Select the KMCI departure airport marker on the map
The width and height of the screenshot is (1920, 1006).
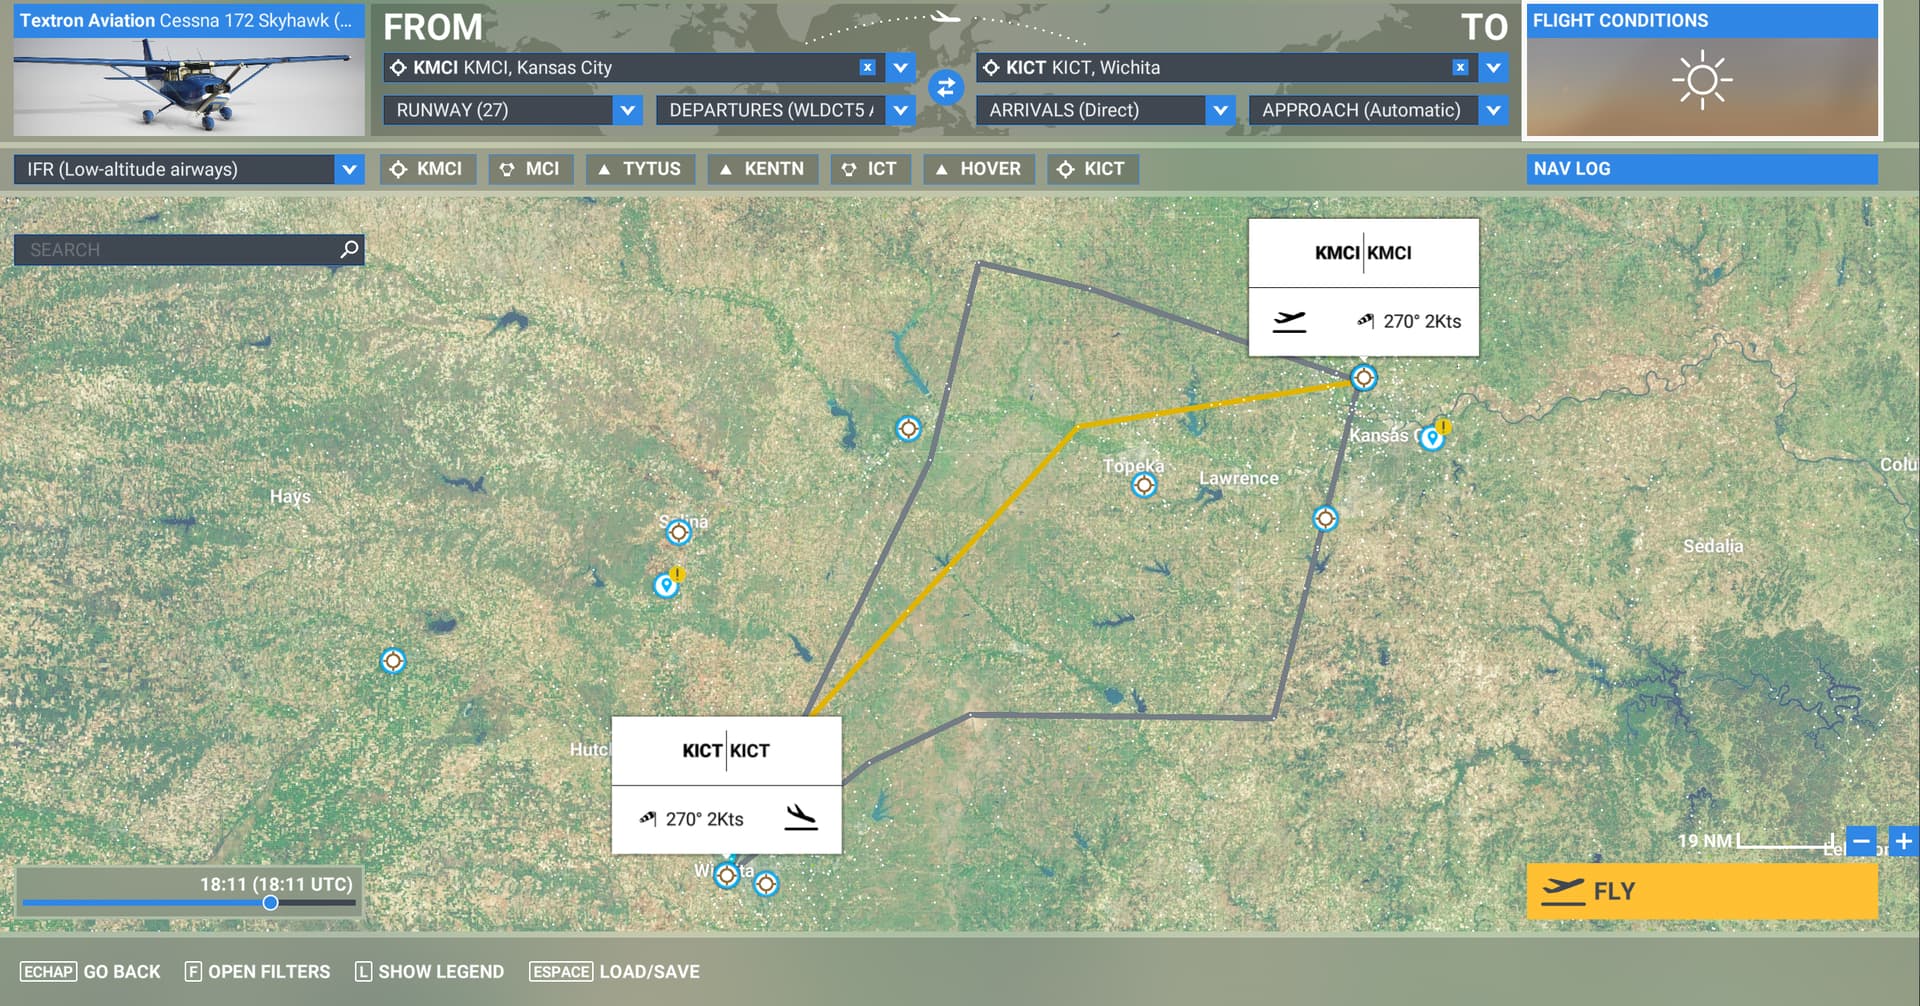(x=1363, y=378)
